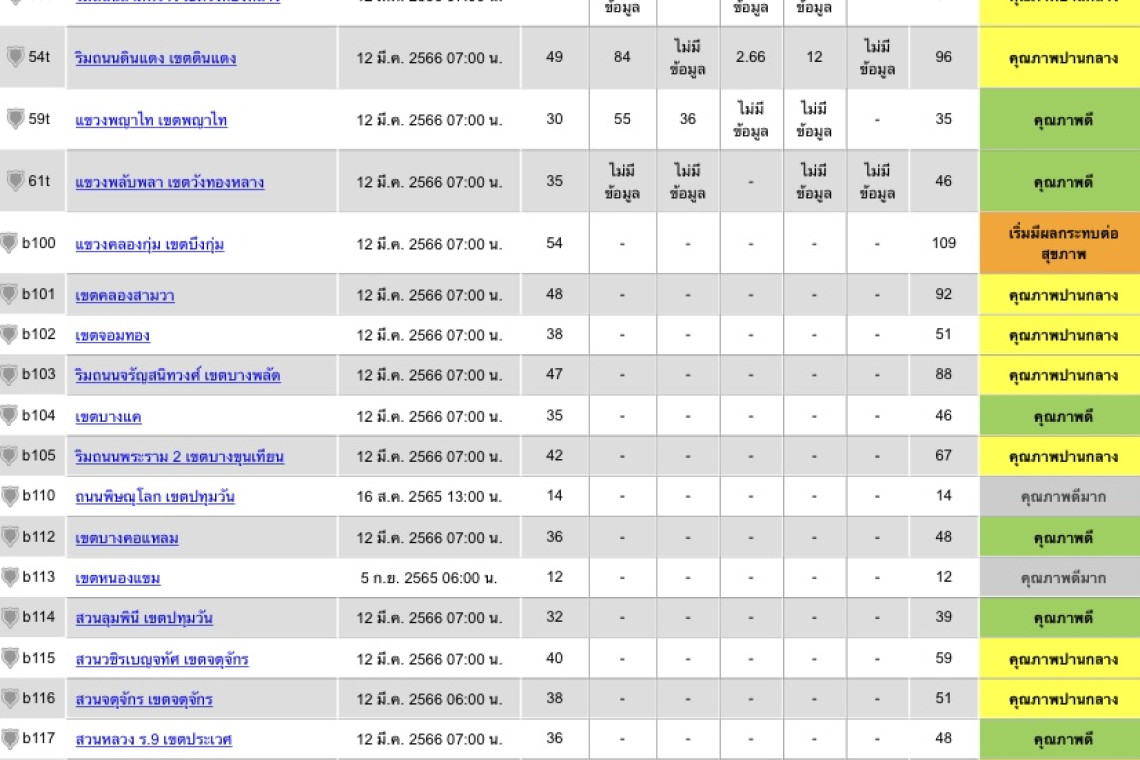Click the shield marker for station b103
Image resolution: width=1140 pixels, height=760 pixels.
[x=9, y=375]
